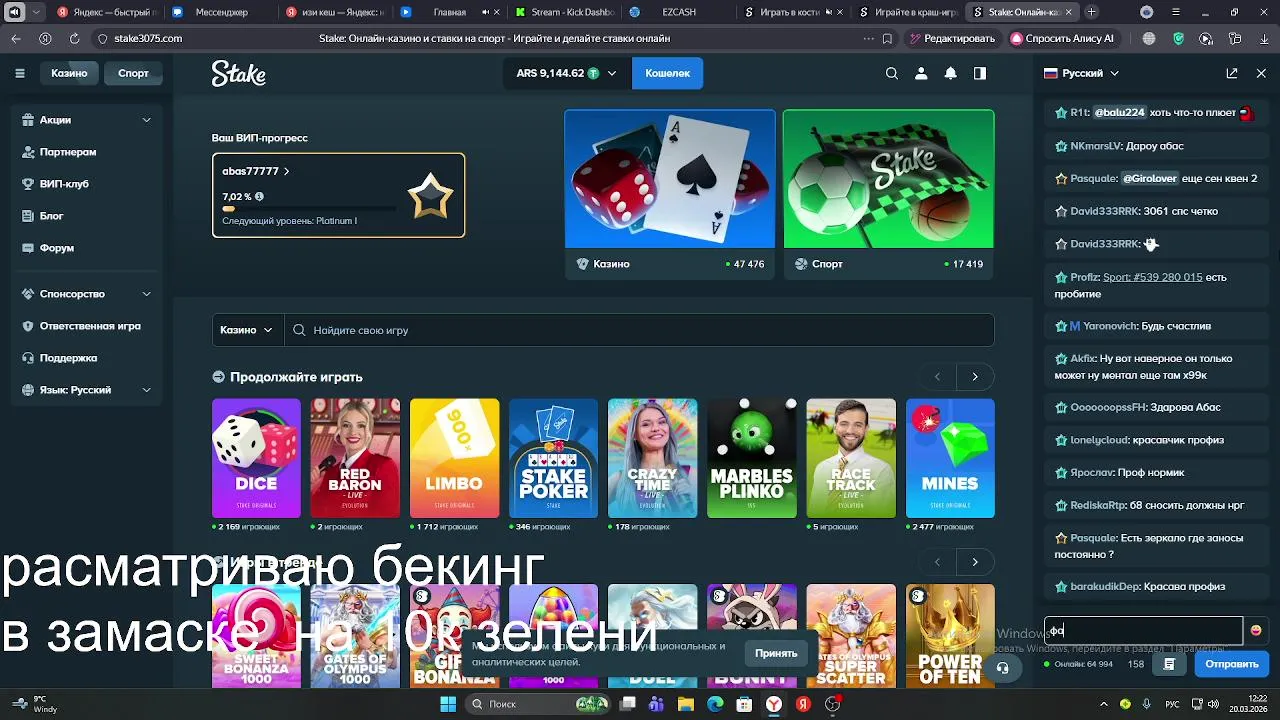Open Казино search category dropdown
The image size is (1280, 720).
click(x=248, y=330)
